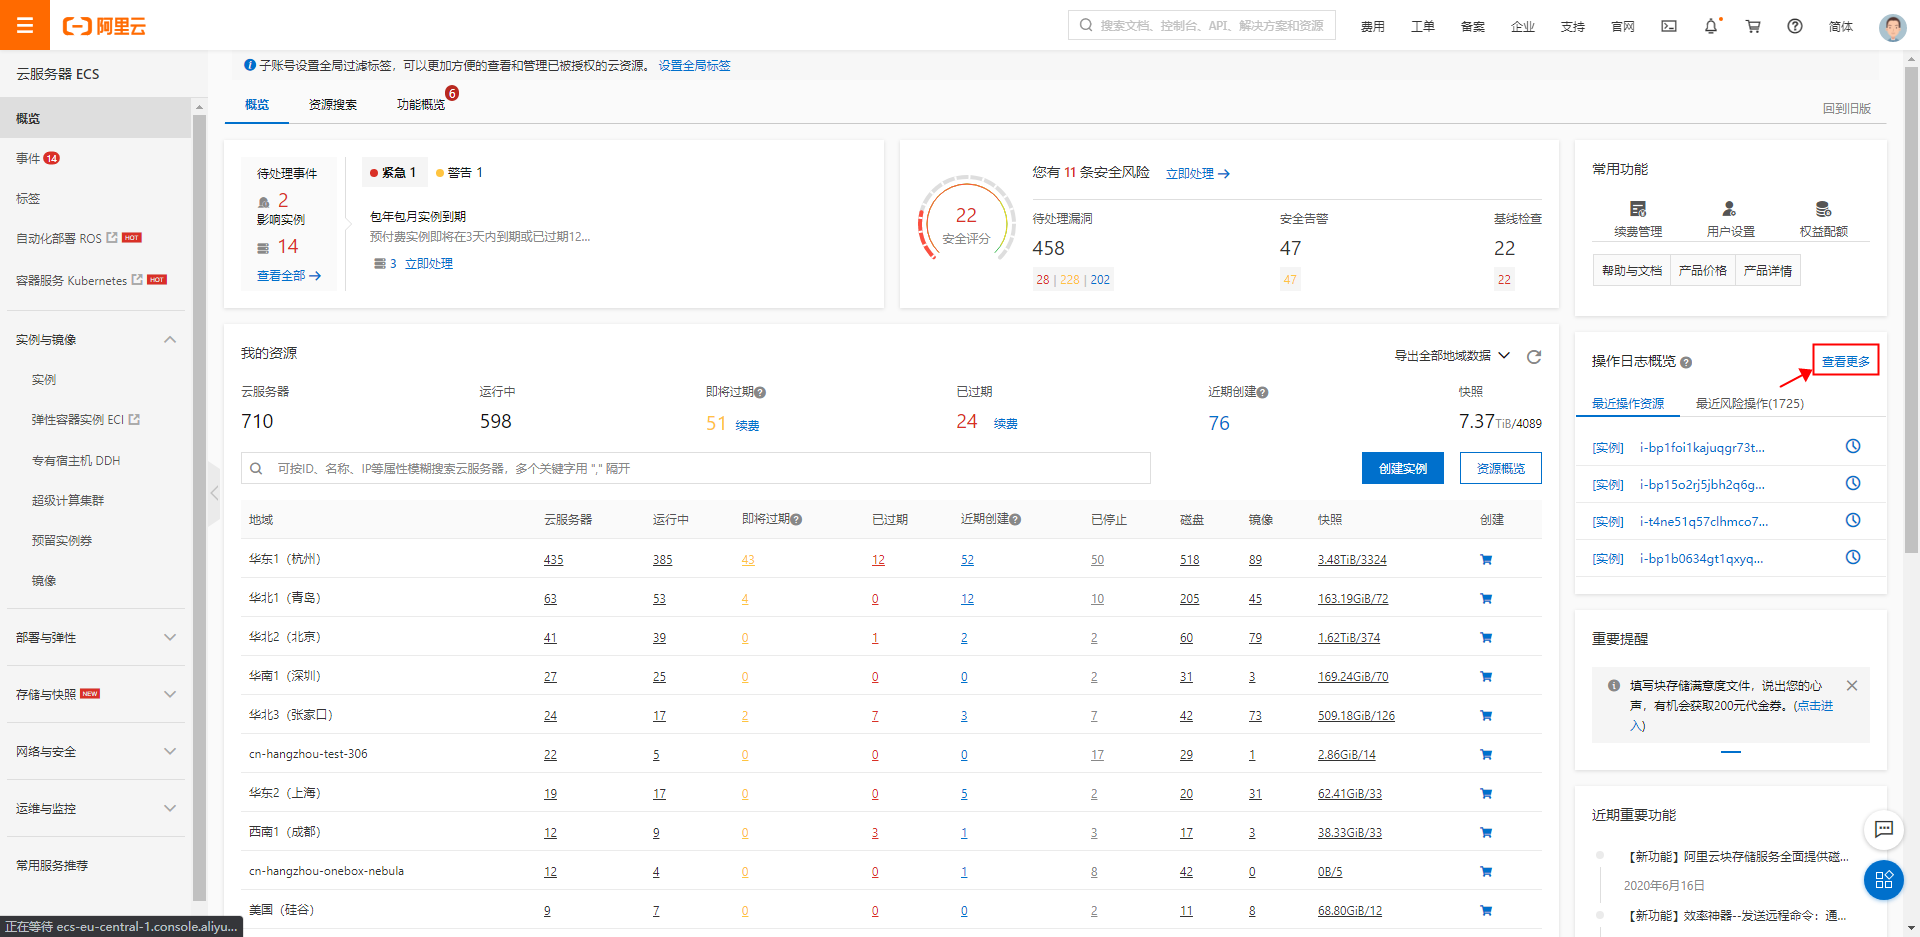Switch to 最近风险操作(1725) tab
The height and width of the screenshot is (937, 1920).
[x=1750, y=404]
